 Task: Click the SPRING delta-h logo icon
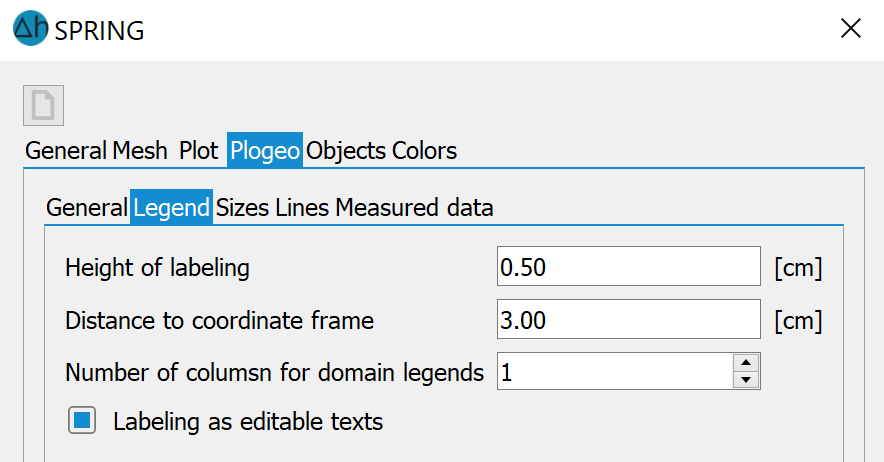tap(30, 28)
